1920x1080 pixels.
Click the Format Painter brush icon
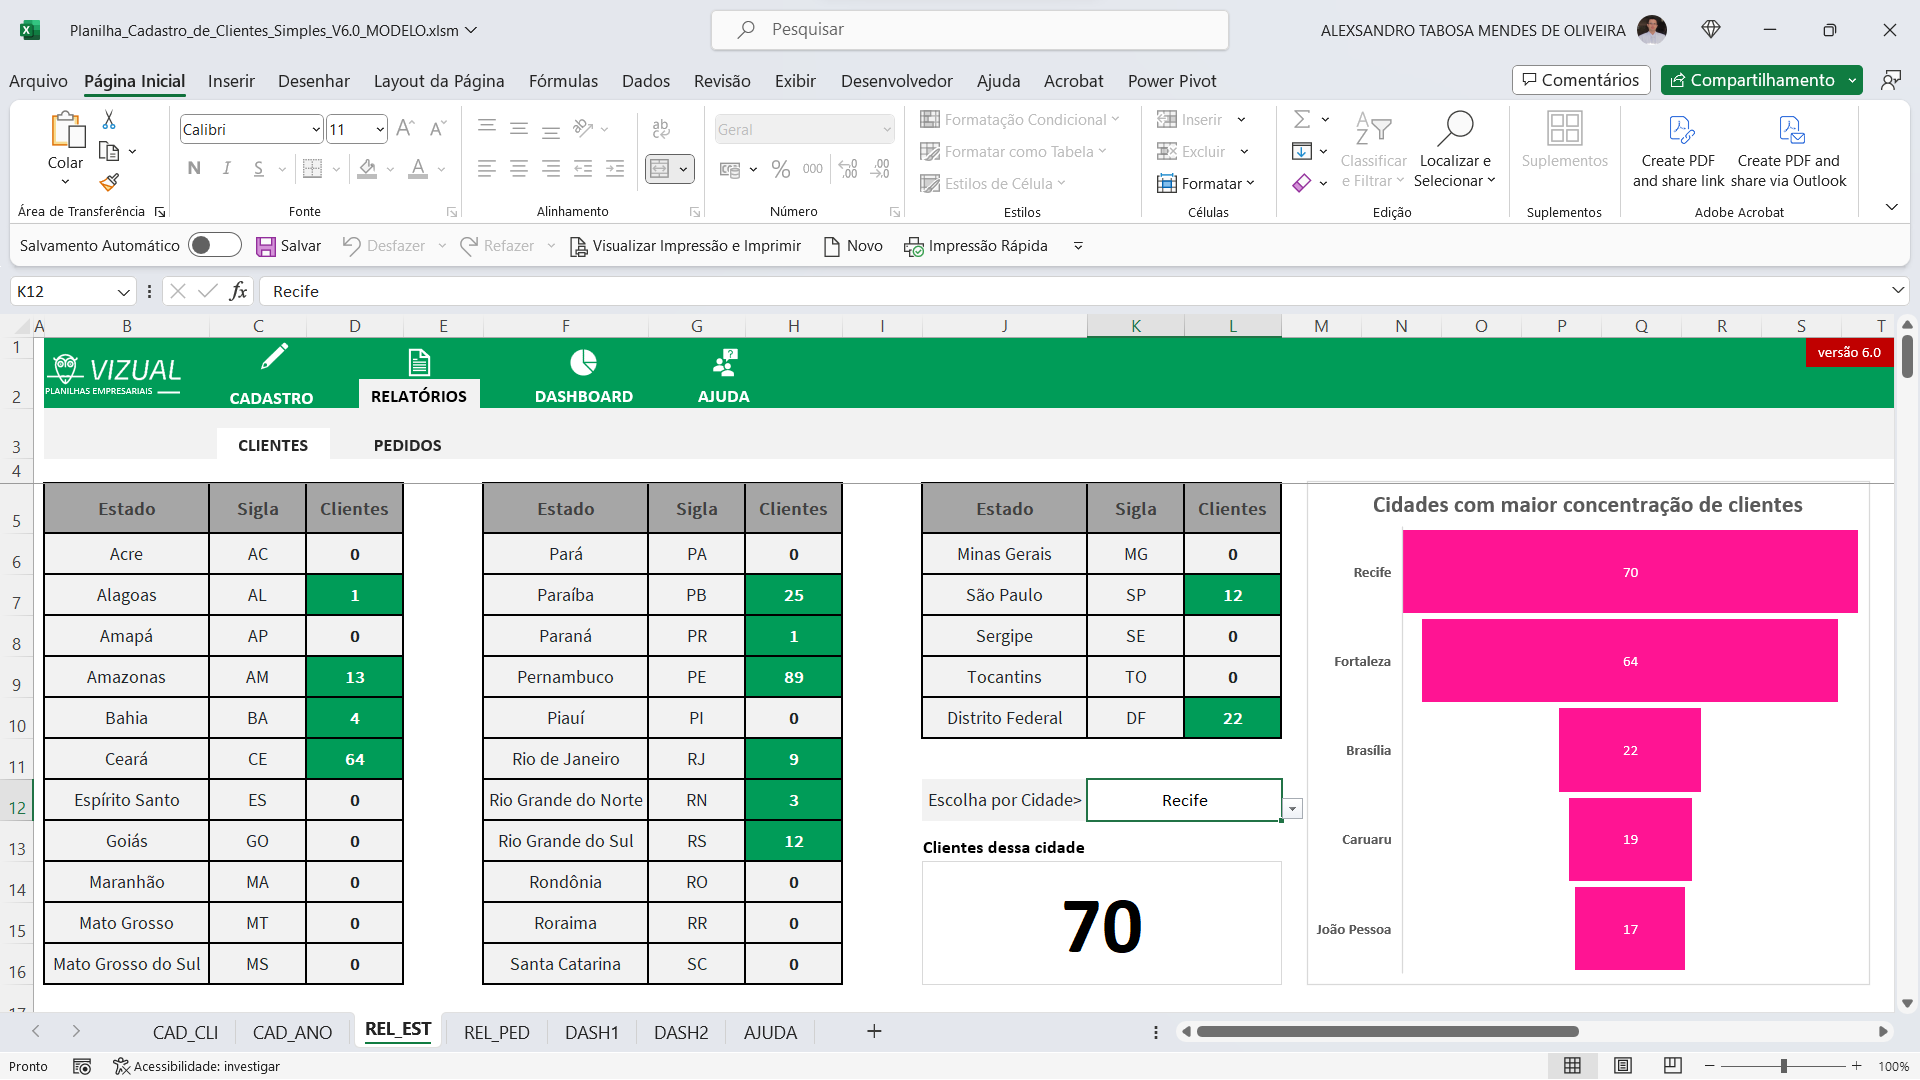pos(110,182)
